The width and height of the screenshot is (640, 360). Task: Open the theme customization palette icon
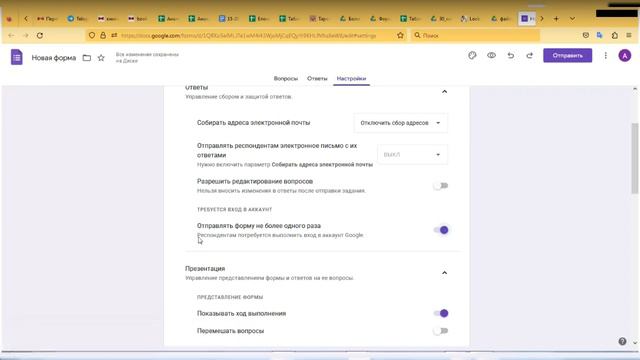472,56
